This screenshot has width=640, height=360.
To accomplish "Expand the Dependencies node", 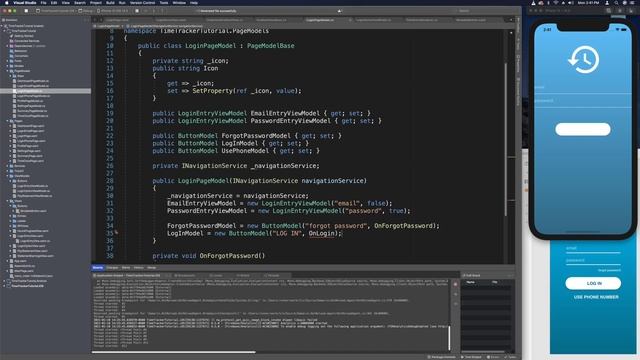I will pyautogui.click(x=7, y=46).
